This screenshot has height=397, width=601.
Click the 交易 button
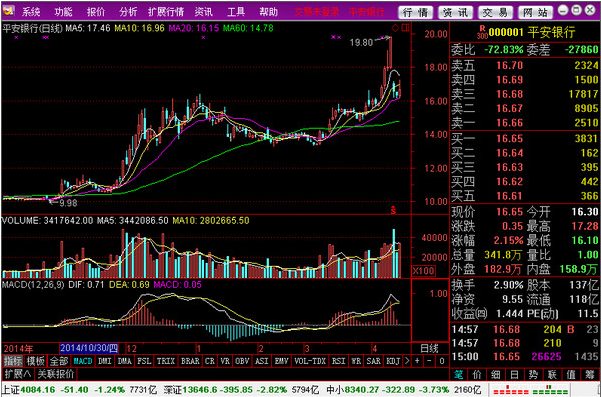(496, 12)
